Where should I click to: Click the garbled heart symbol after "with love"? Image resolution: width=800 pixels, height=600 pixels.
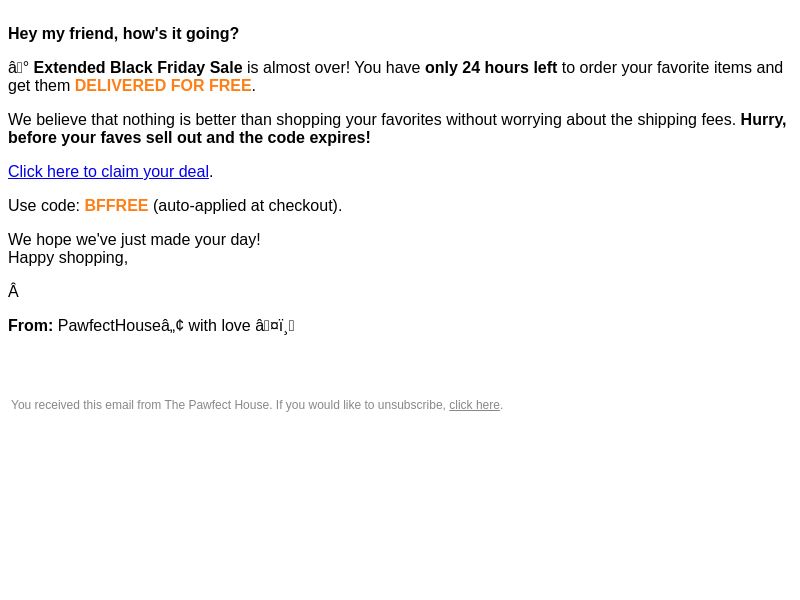click(x=274, y=326)
